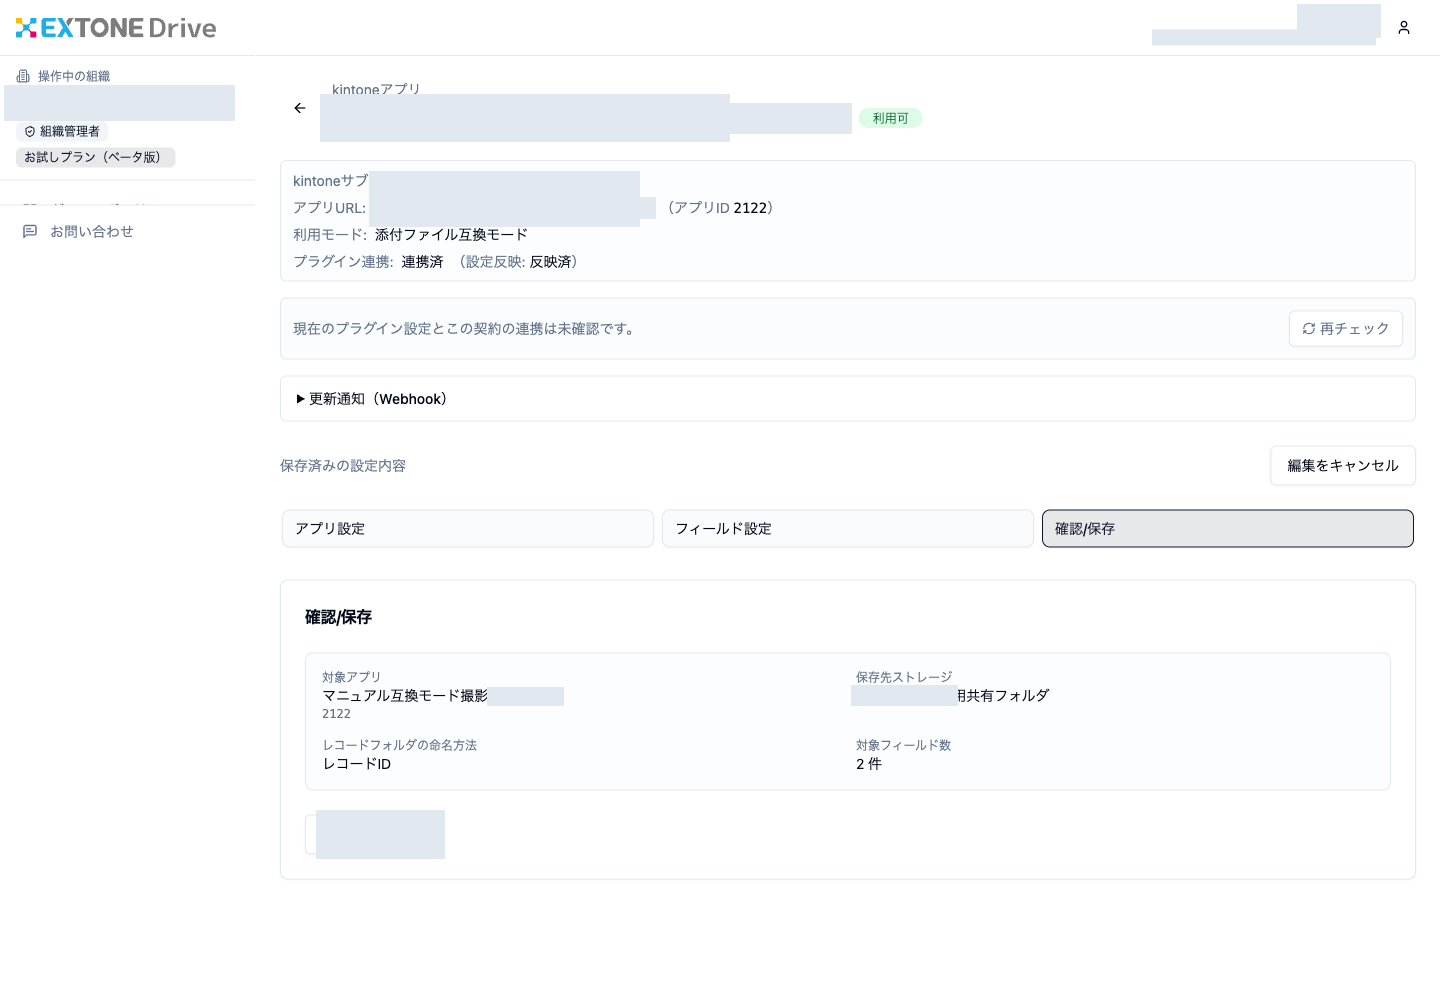Click the 現在のプラグイン設定 unconfirmed message
The image size is (1440, 1000).
(x=466, y=329)
